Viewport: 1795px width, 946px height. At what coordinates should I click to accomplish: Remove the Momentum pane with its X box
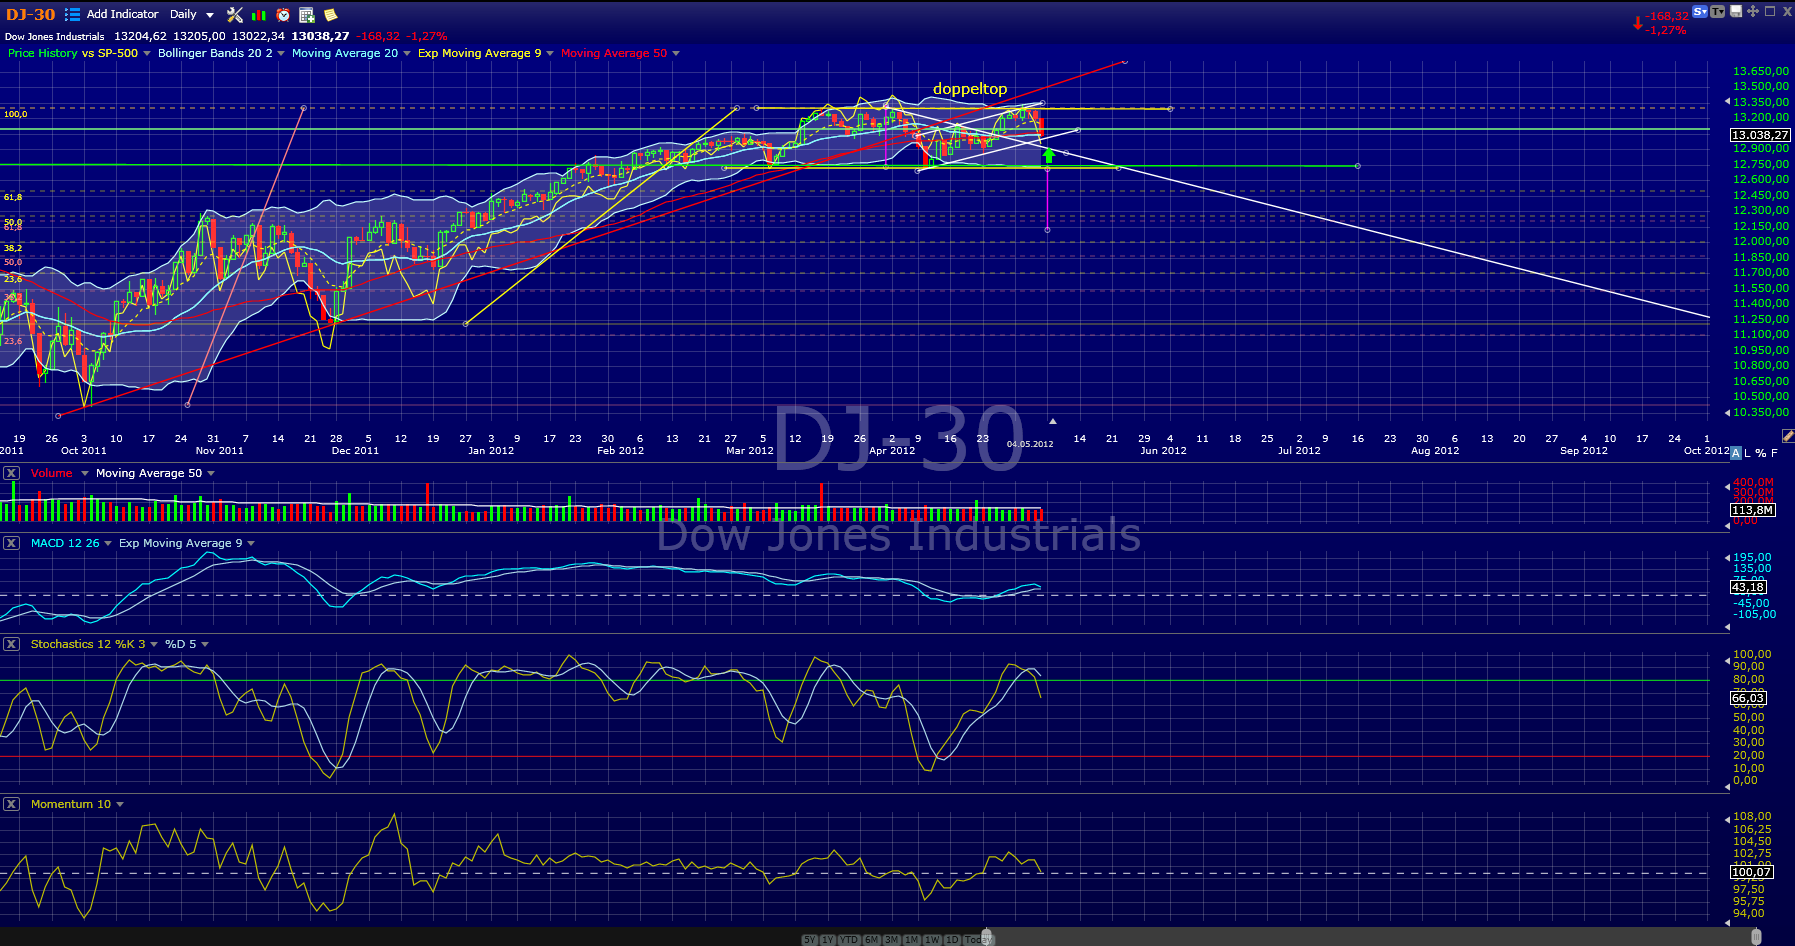11,804
